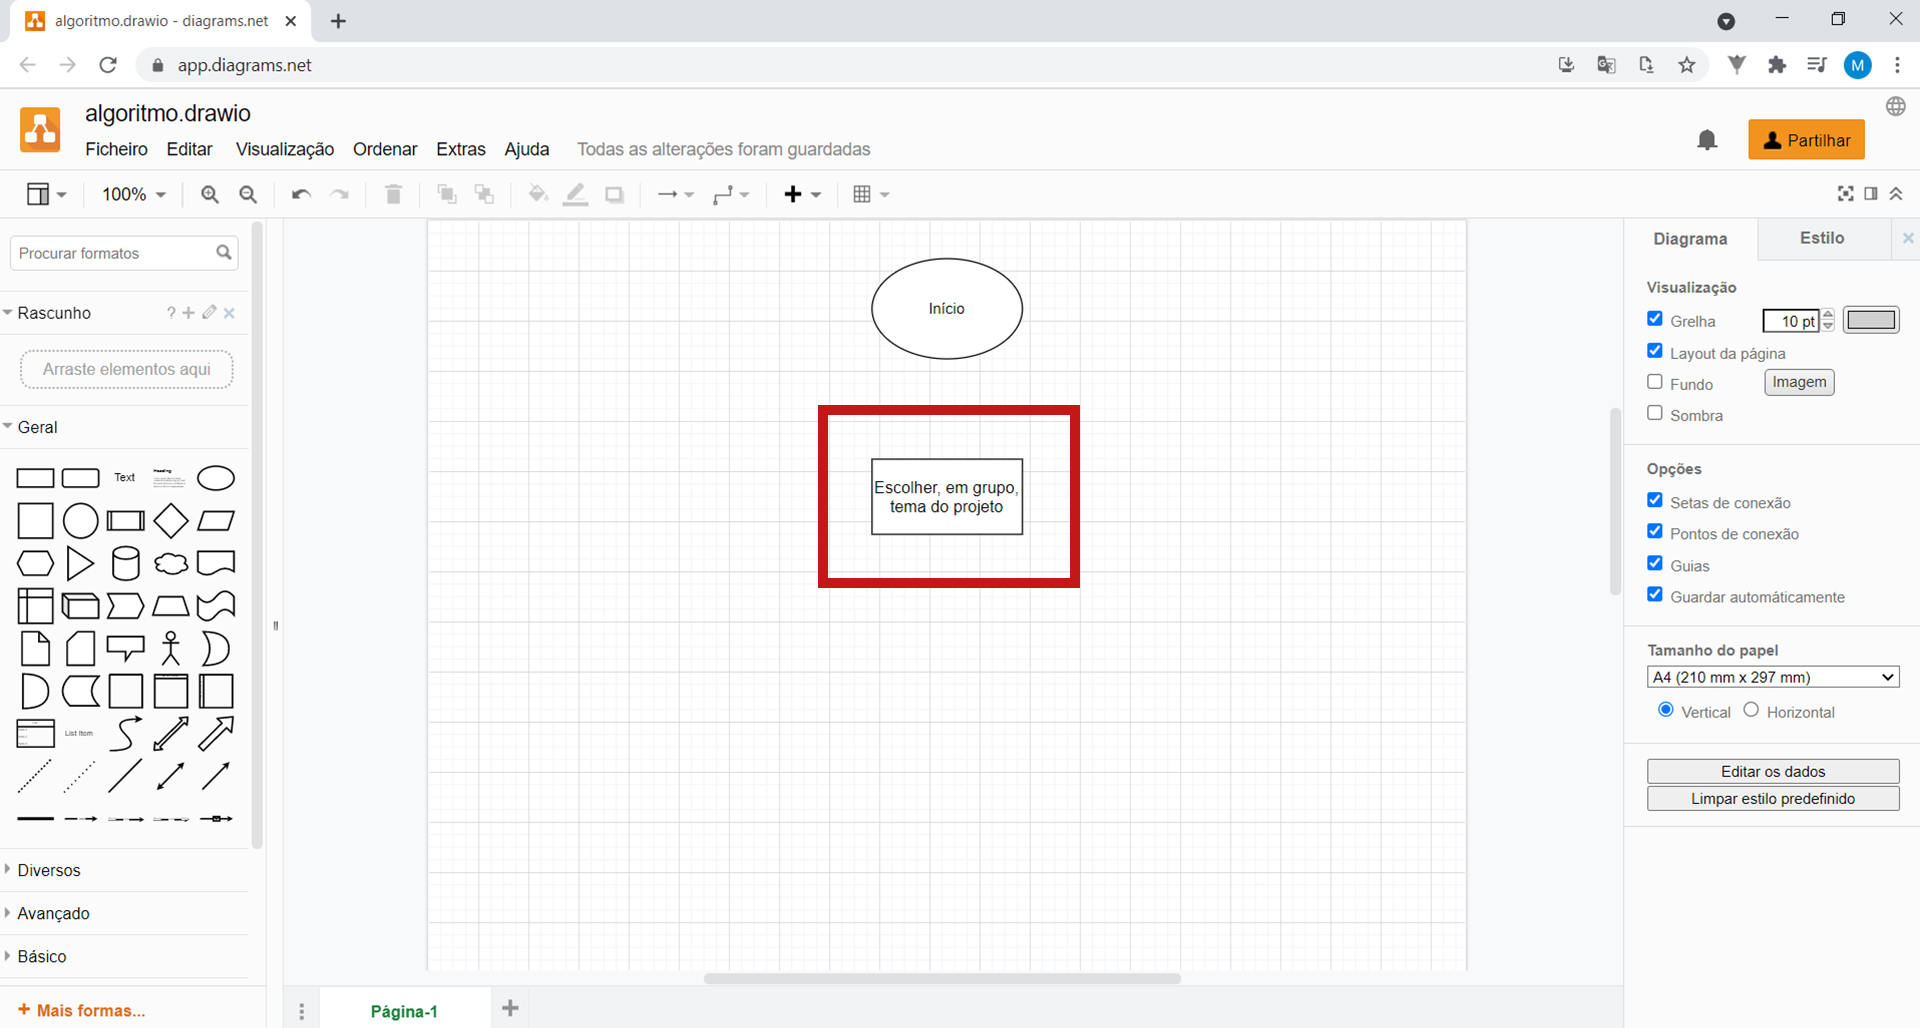Click the Limpar estilo predefinido button
Screen dimensions: 1920x1028
pyautogui.click(x=1773, y=798)
